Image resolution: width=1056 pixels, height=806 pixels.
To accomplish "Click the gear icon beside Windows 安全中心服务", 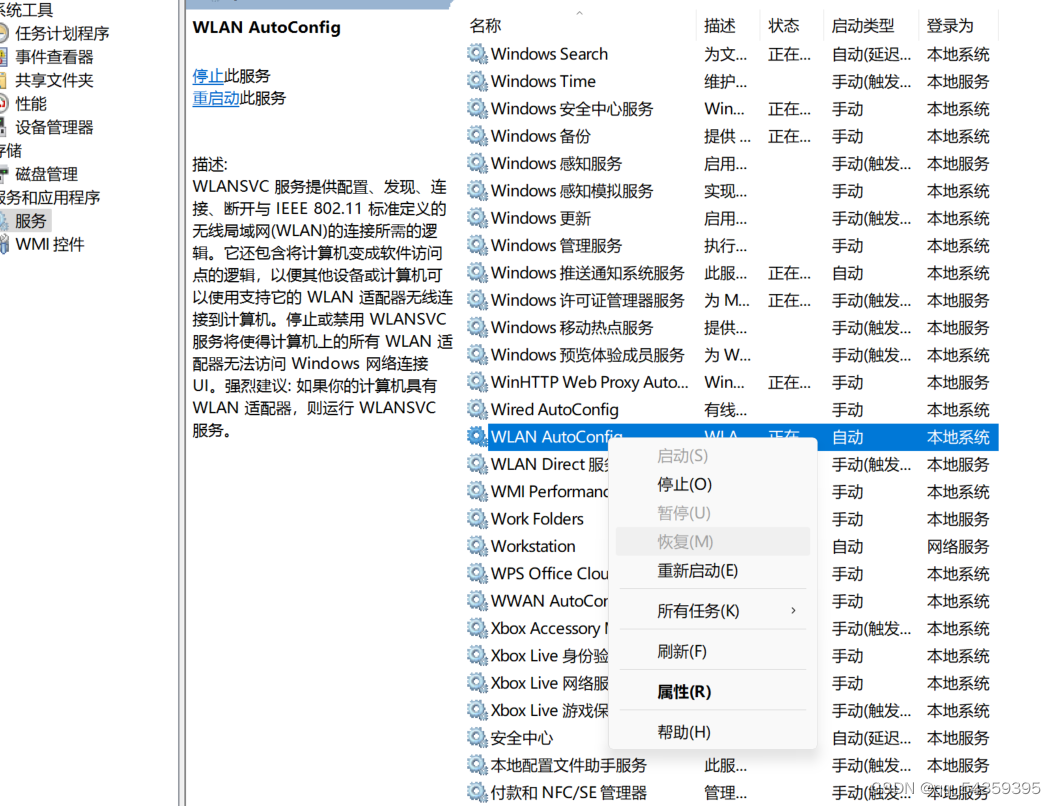I will point(477,108).
